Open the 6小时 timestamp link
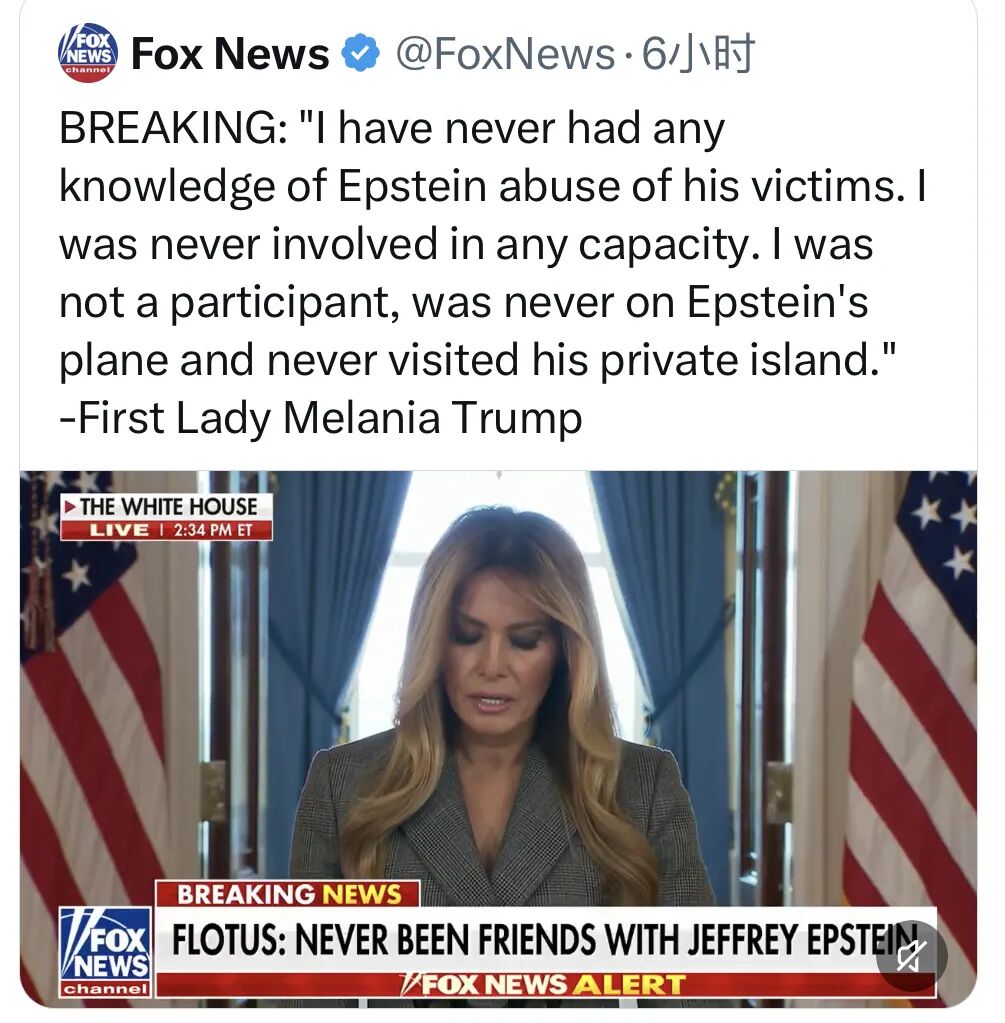The height and width of the screenshot is (1023, 1005). pyautogui.click(x=698, y=53)
